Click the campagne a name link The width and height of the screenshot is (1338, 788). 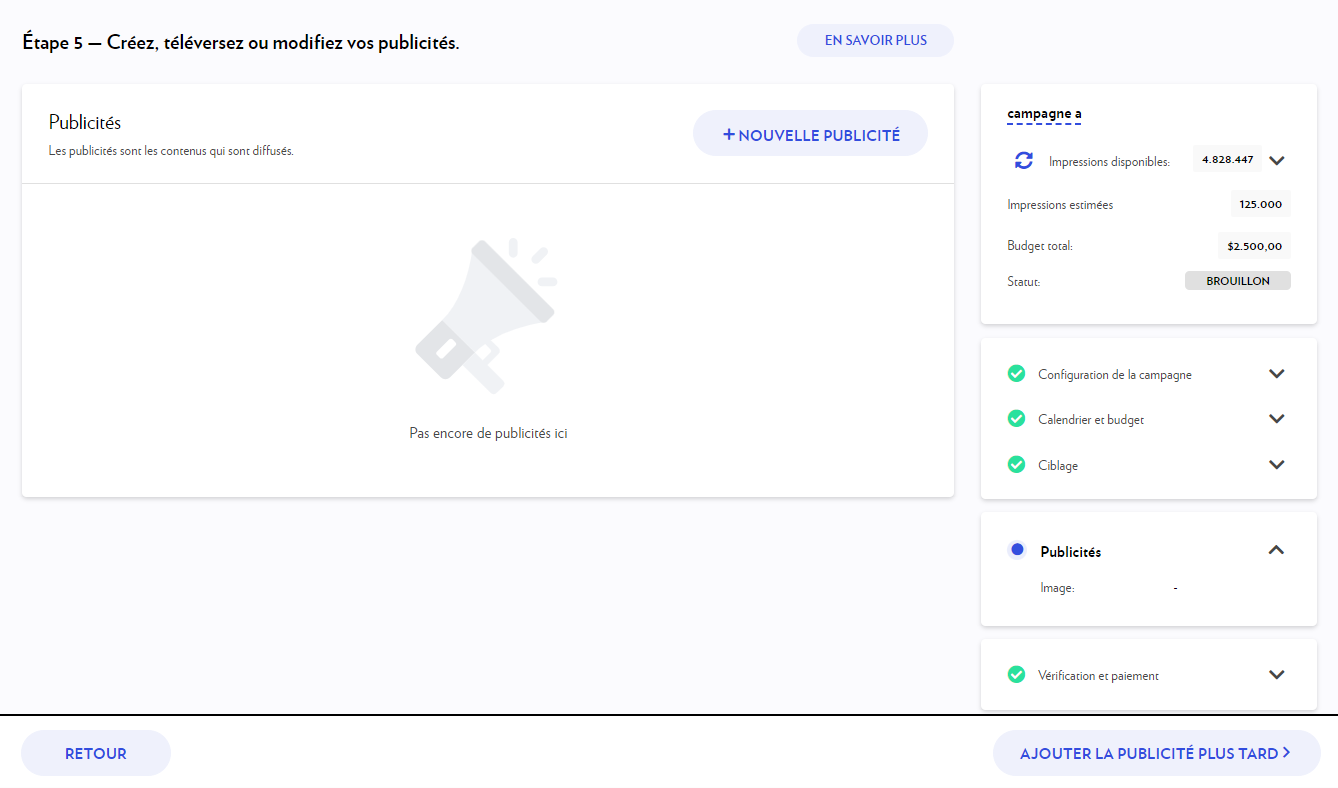(1044, 114)
